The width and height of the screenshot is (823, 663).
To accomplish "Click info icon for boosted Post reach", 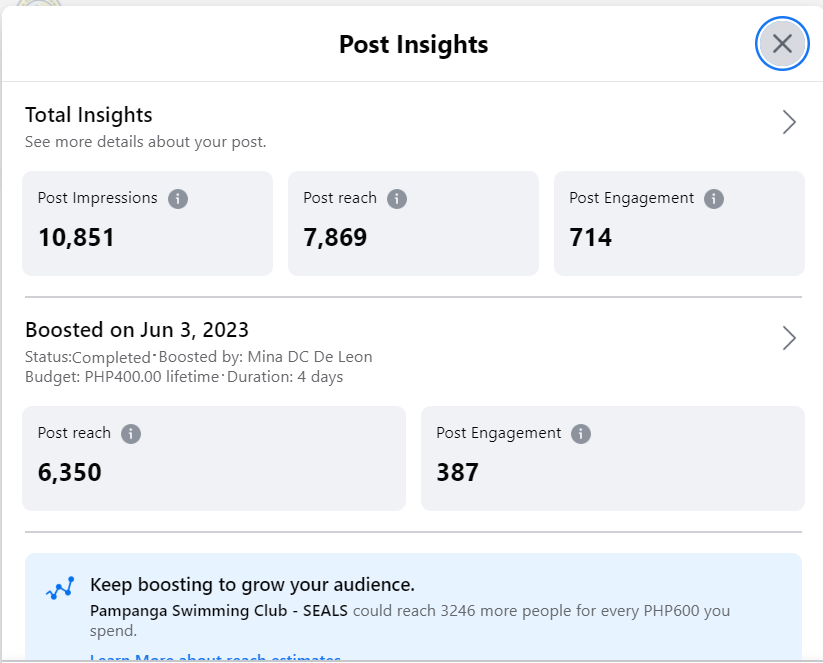I will (131, 433).
